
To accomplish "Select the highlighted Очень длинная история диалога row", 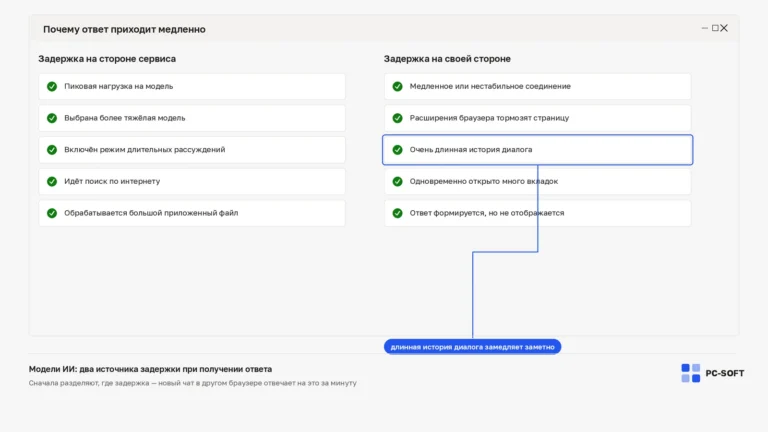I will [537, 150].
